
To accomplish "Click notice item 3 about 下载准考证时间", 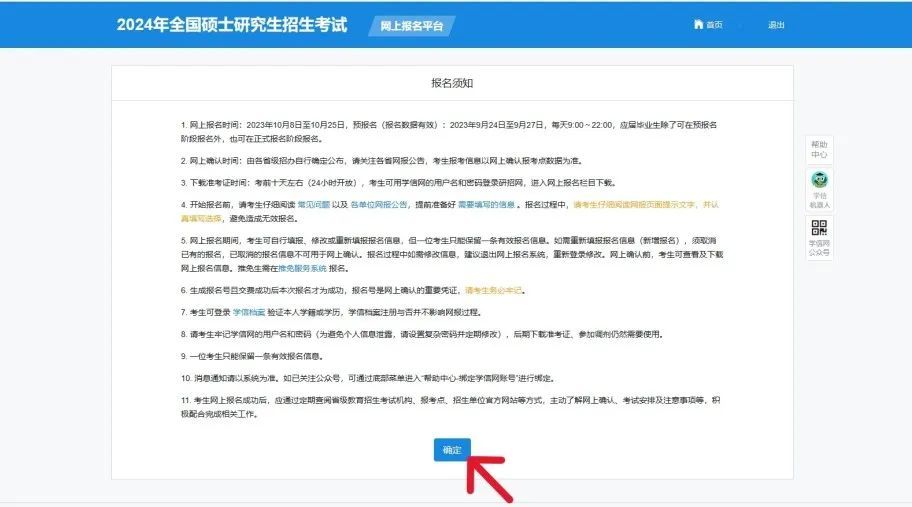I will click(x=398, y=182).
